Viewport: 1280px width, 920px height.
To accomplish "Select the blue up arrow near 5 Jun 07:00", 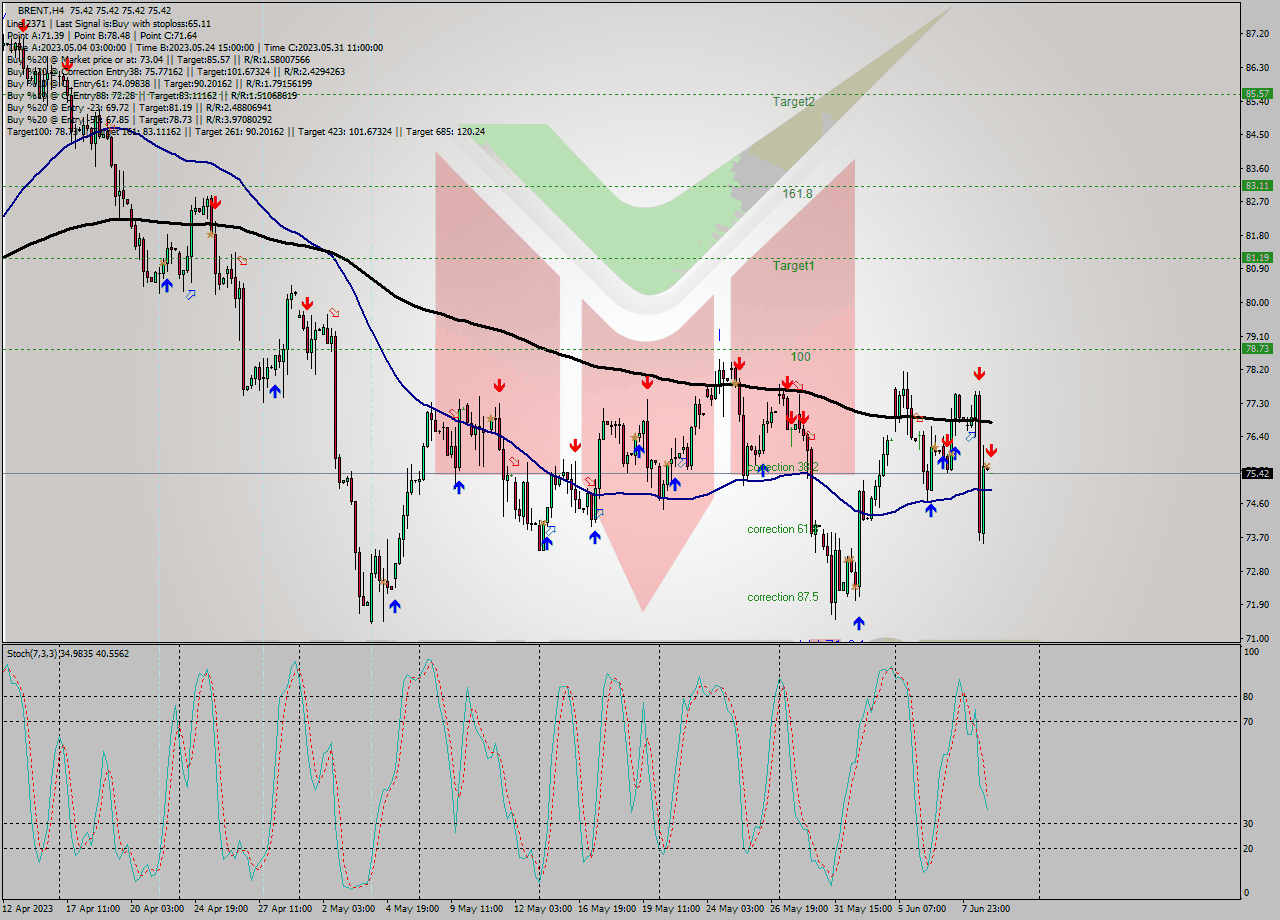I will [932, 510].
